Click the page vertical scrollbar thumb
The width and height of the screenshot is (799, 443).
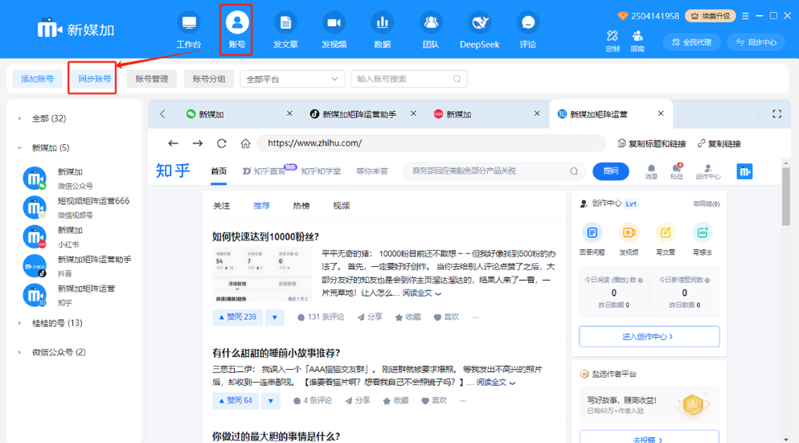pos(786,196)
